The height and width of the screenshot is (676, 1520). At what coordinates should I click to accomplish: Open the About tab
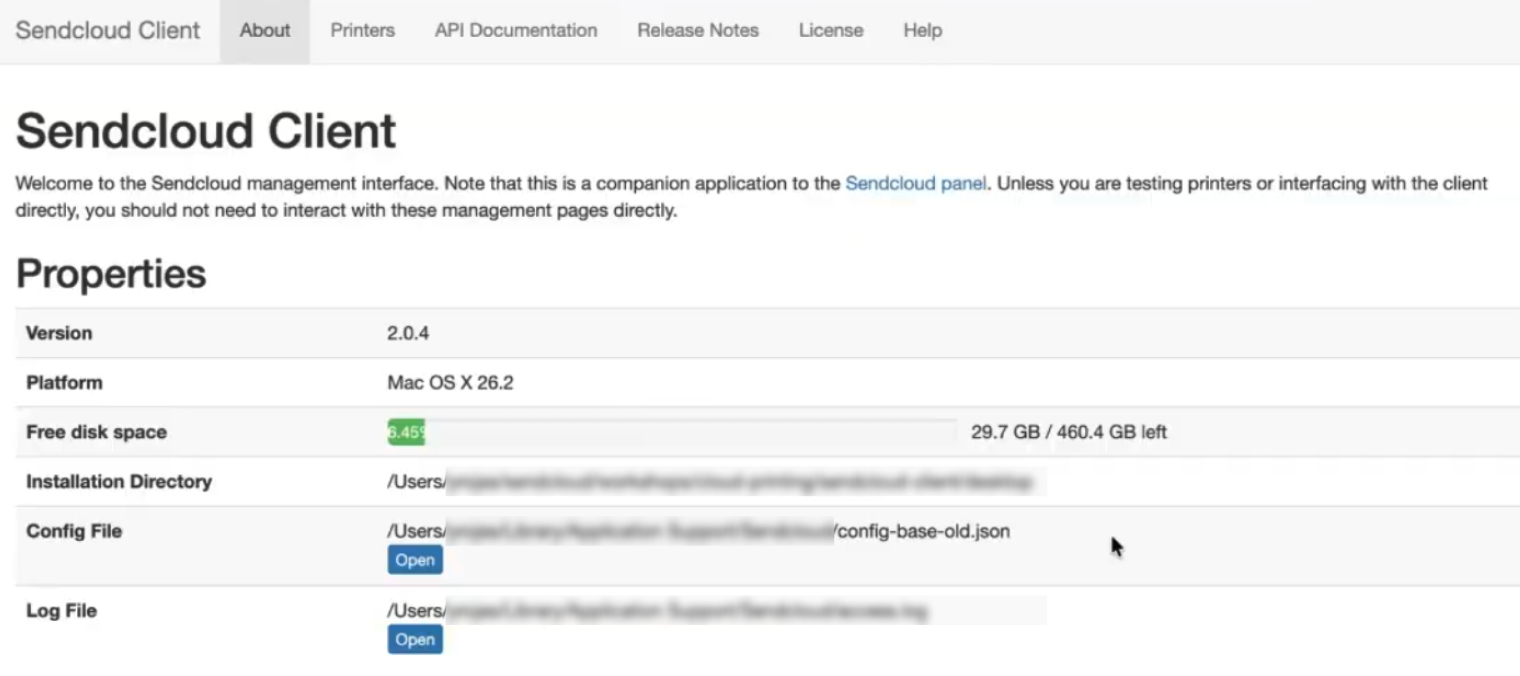tap(265, 30)
